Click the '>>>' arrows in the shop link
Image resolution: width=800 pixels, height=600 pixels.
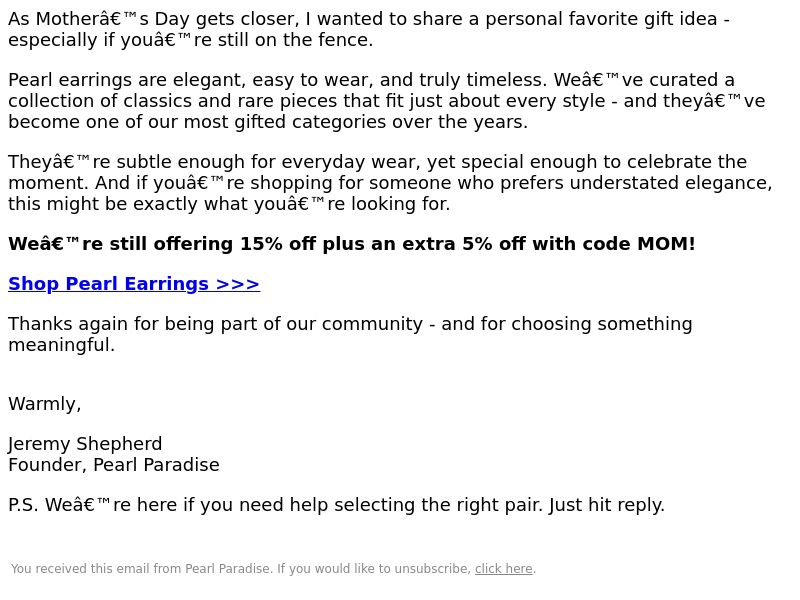click(238, 284)
